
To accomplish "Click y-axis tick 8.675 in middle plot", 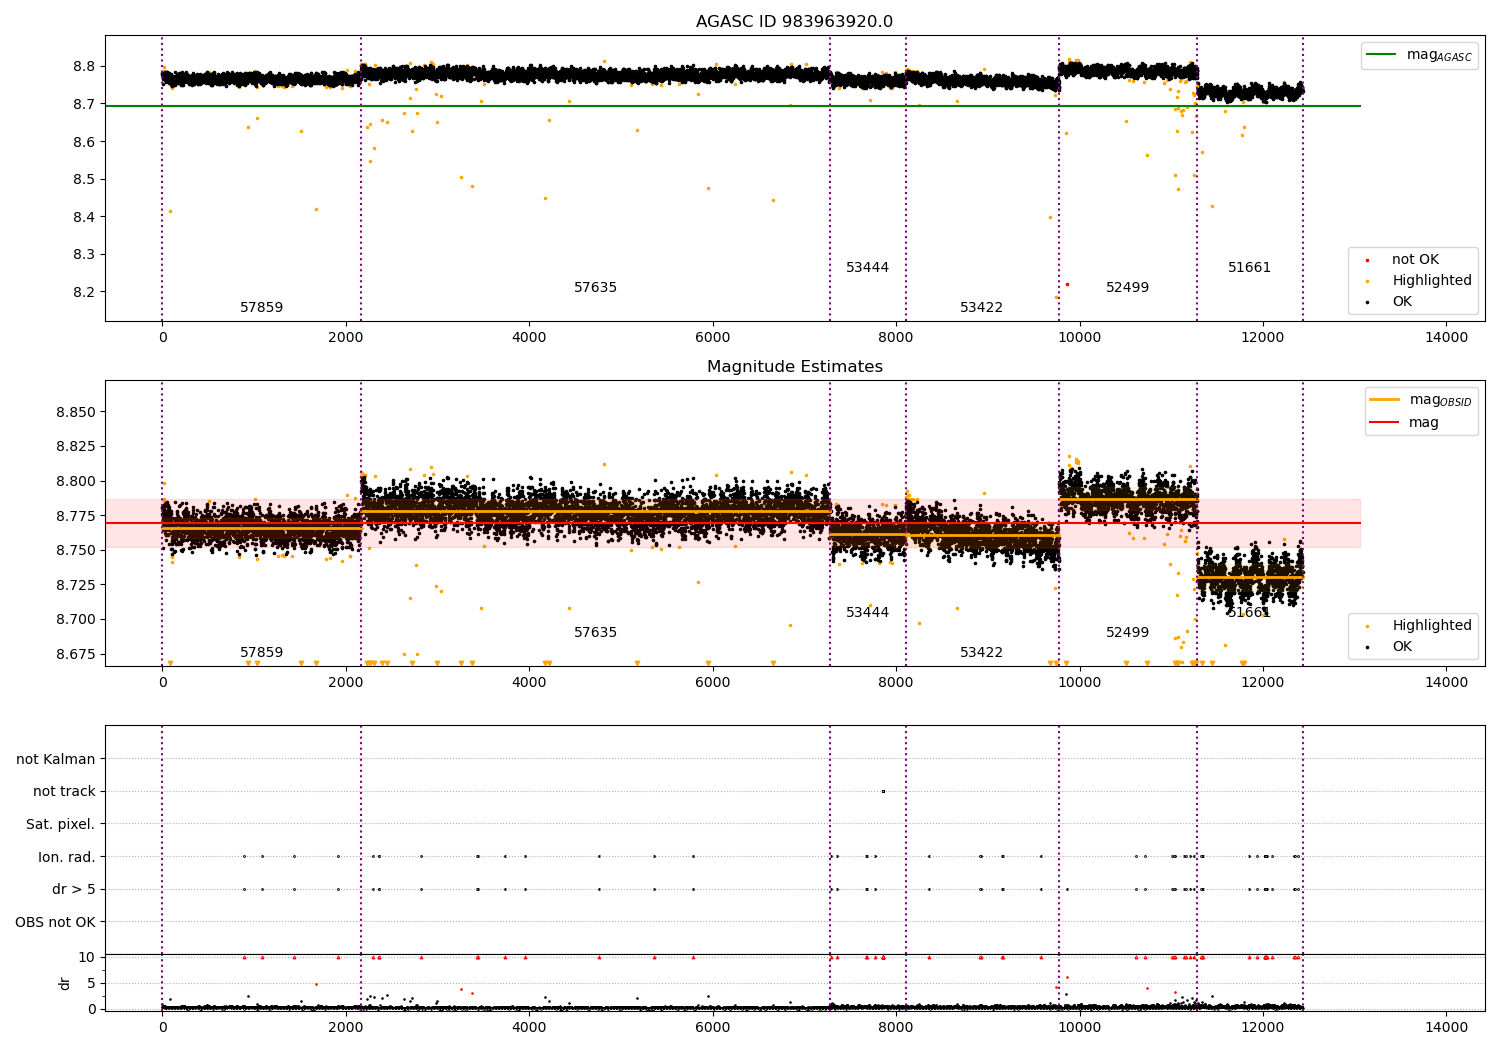I will tap(76, 654).
